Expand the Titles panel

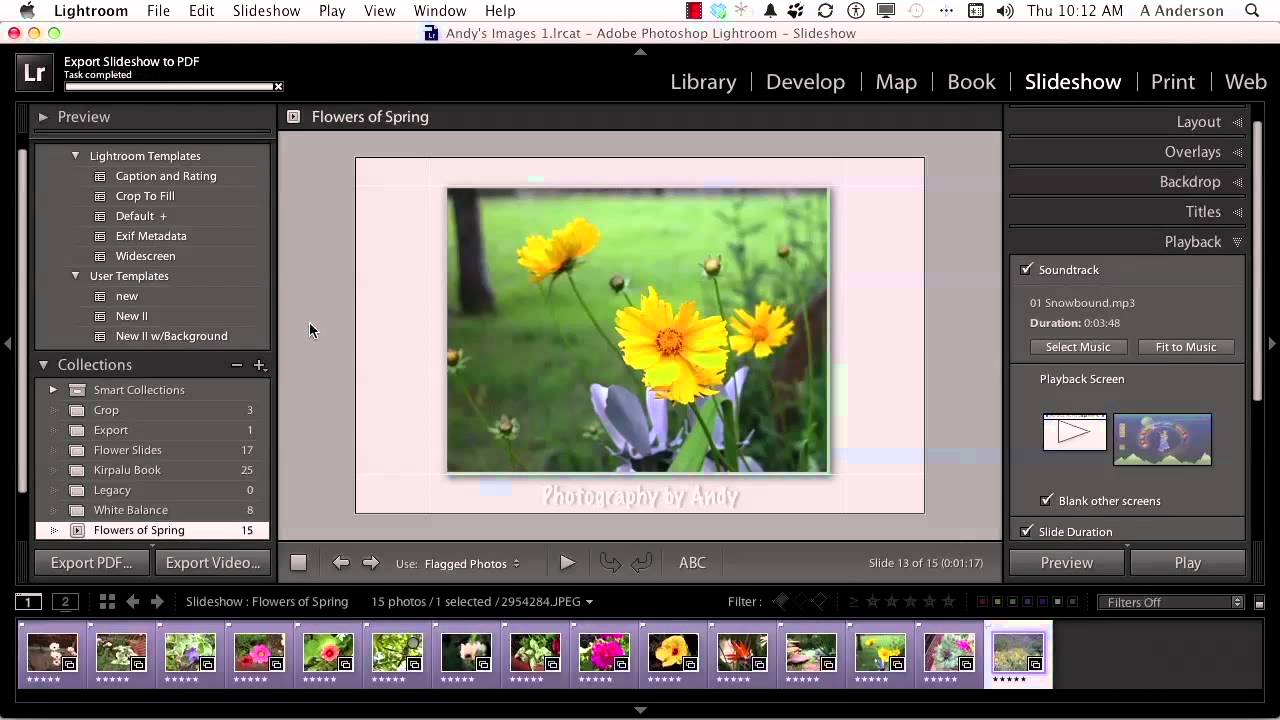(x=1237, y=212)
